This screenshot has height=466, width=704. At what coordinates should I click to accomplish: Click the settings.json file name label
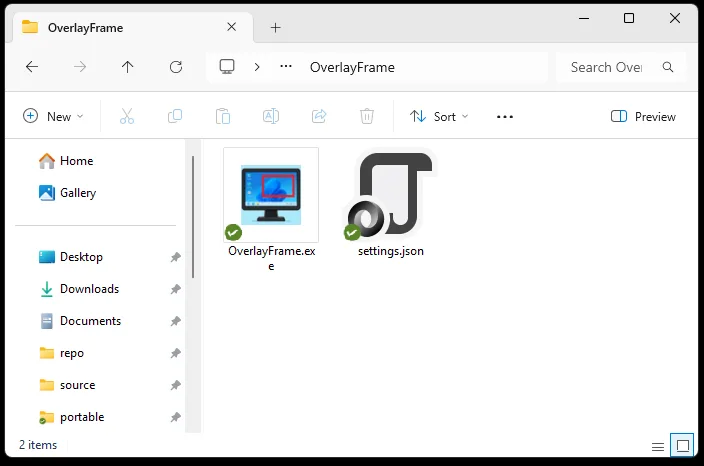click(391, 251)
